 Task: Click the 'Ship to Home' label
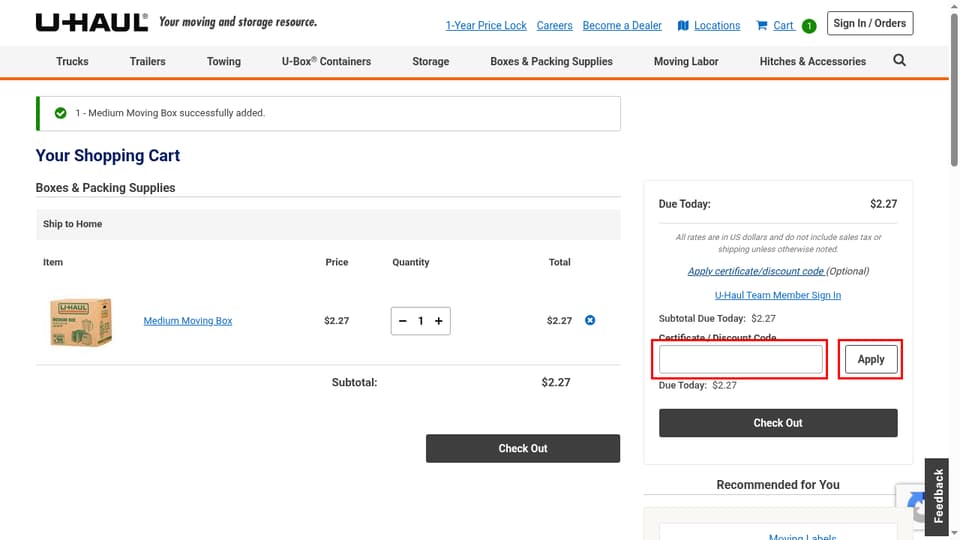(72, 224)
